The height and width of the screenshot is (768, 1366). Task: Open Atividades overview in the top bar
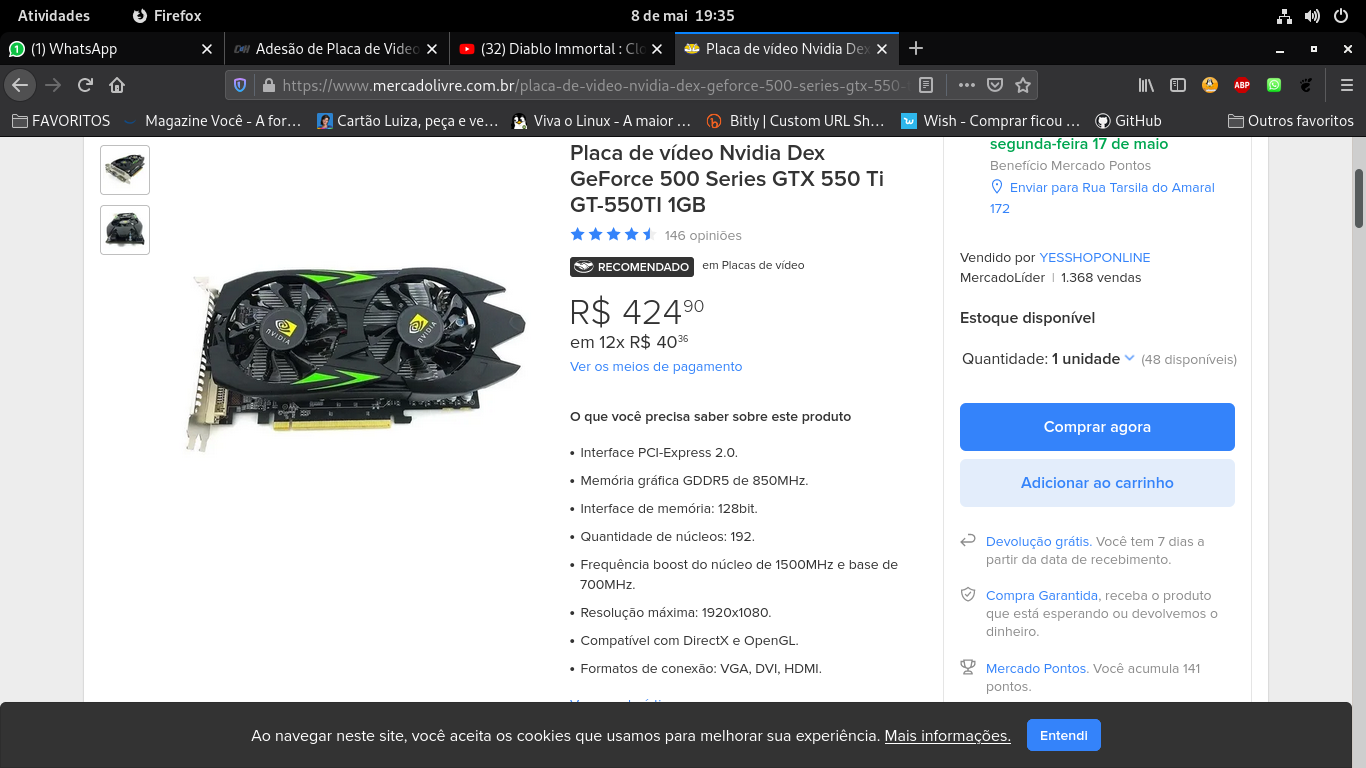pos(54,16)
